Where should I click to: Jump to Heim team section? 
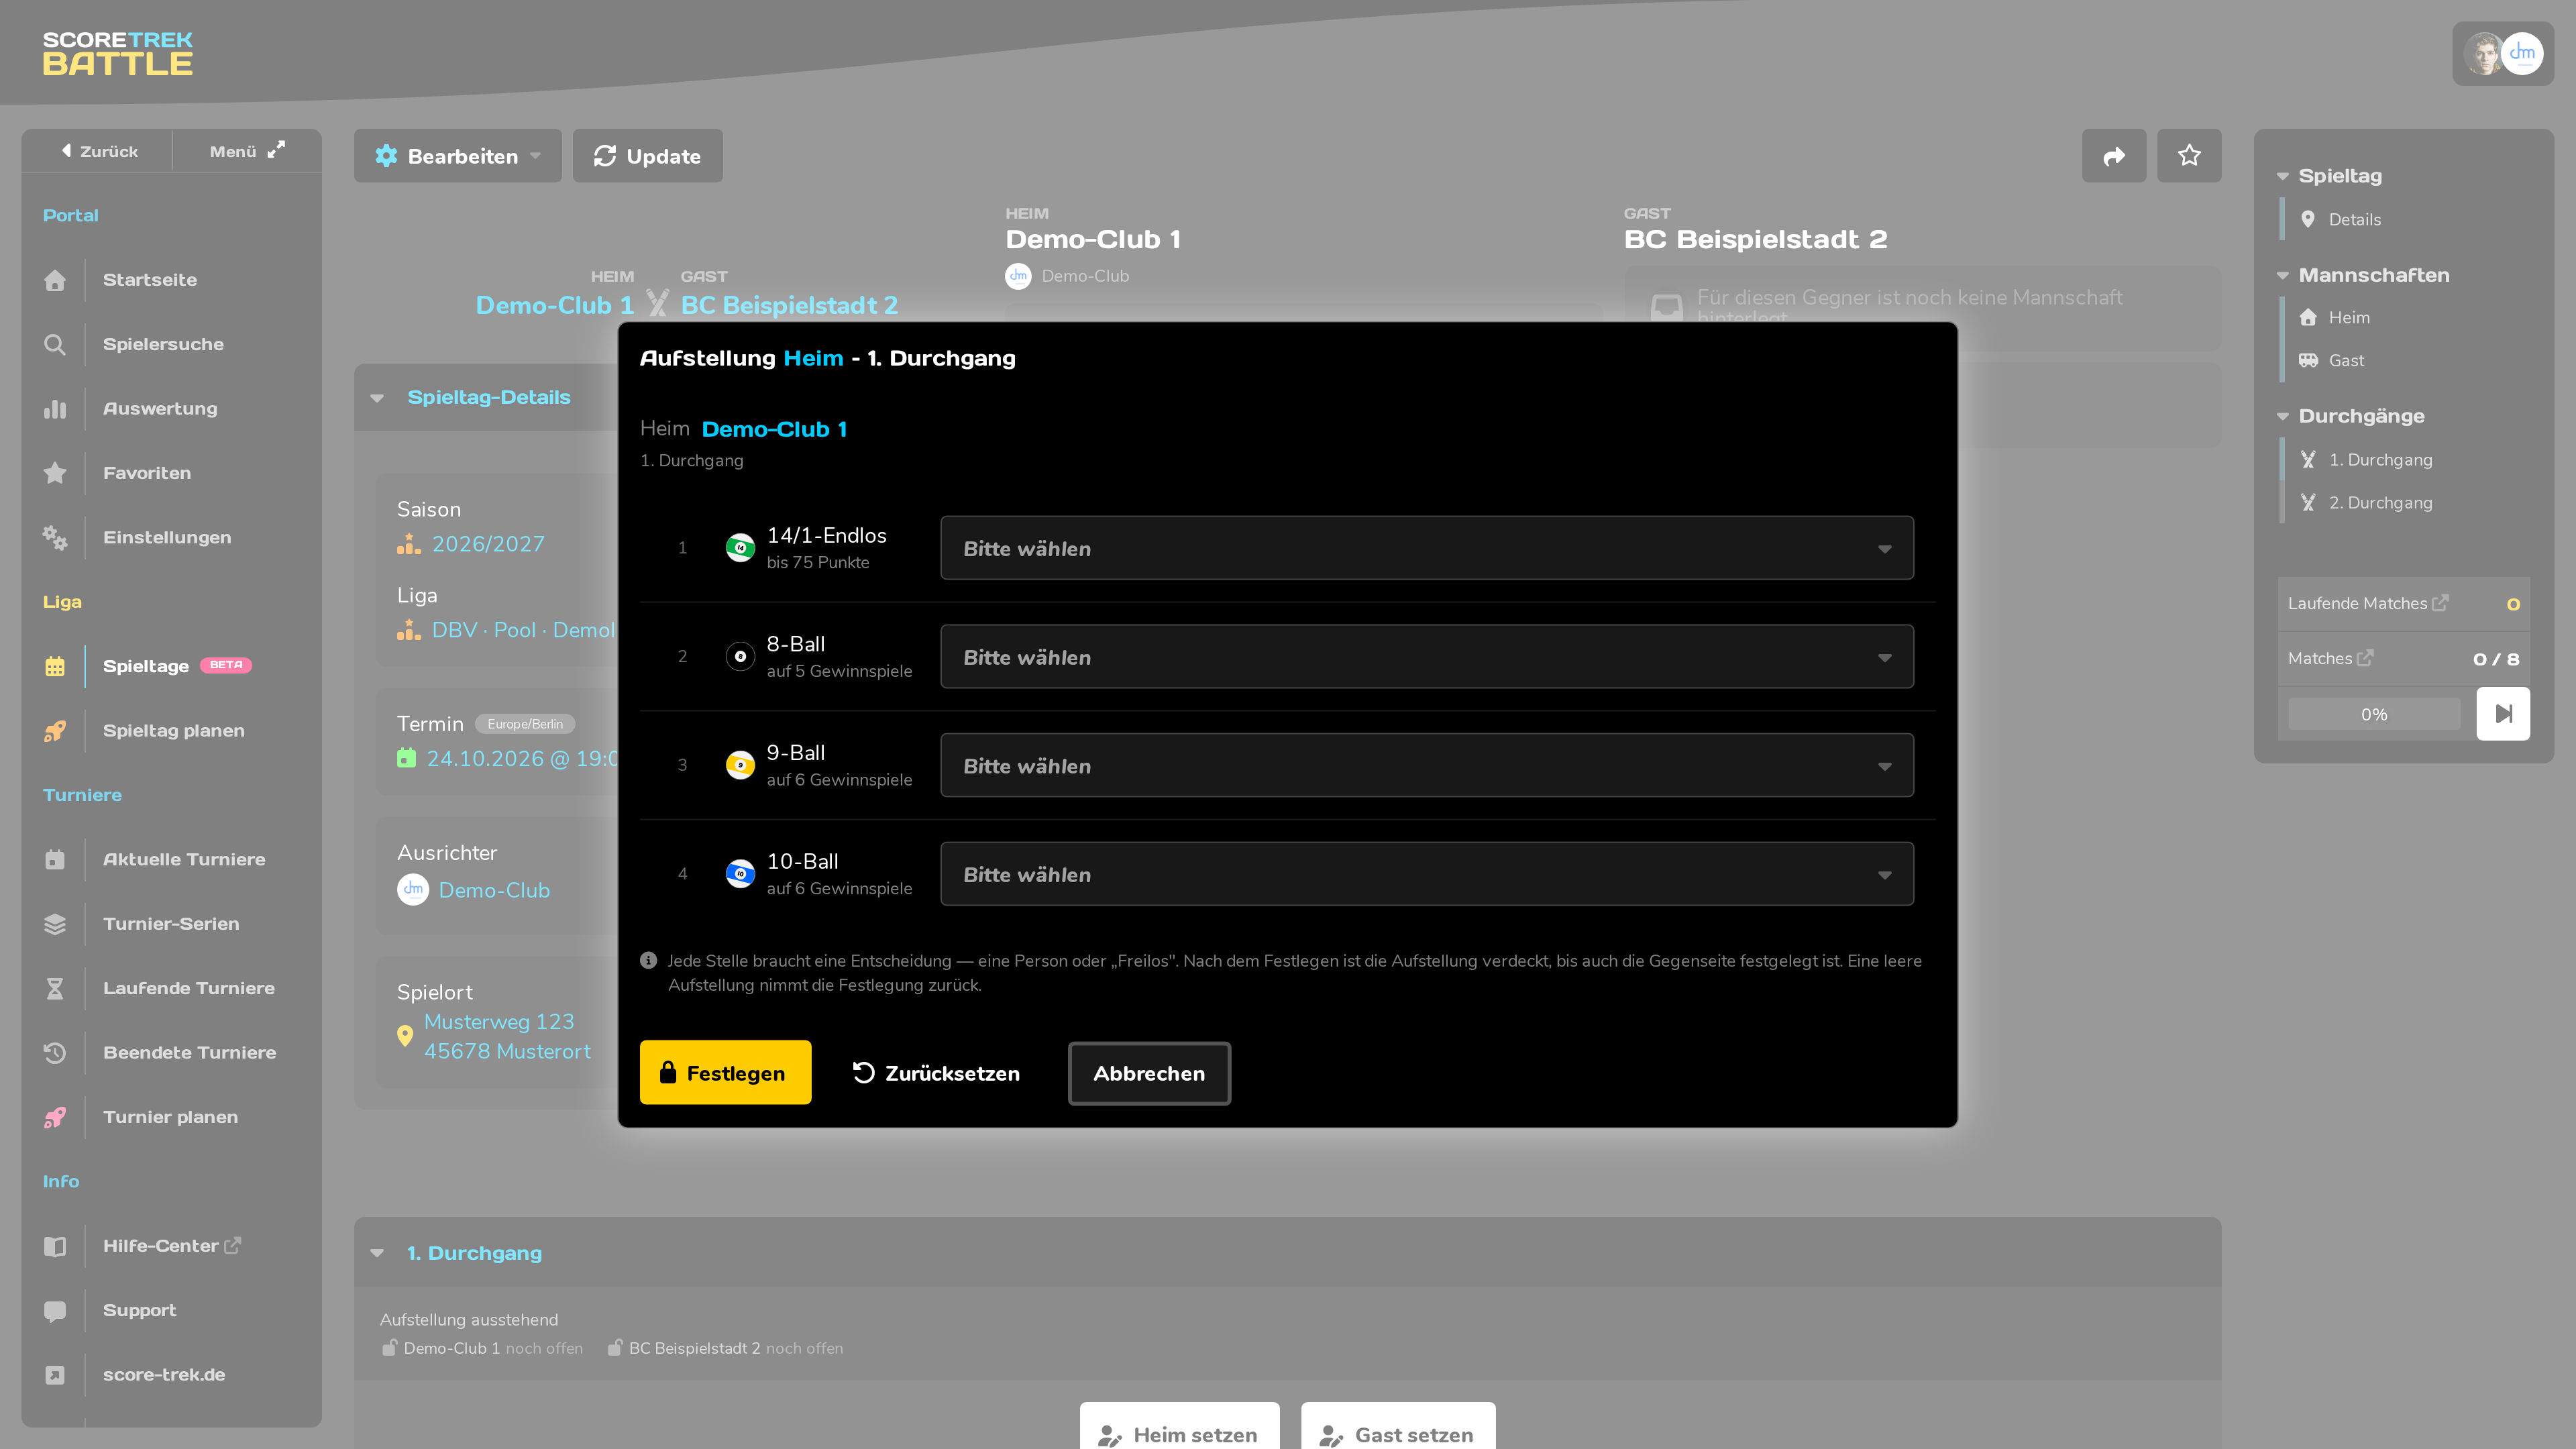2348,318
